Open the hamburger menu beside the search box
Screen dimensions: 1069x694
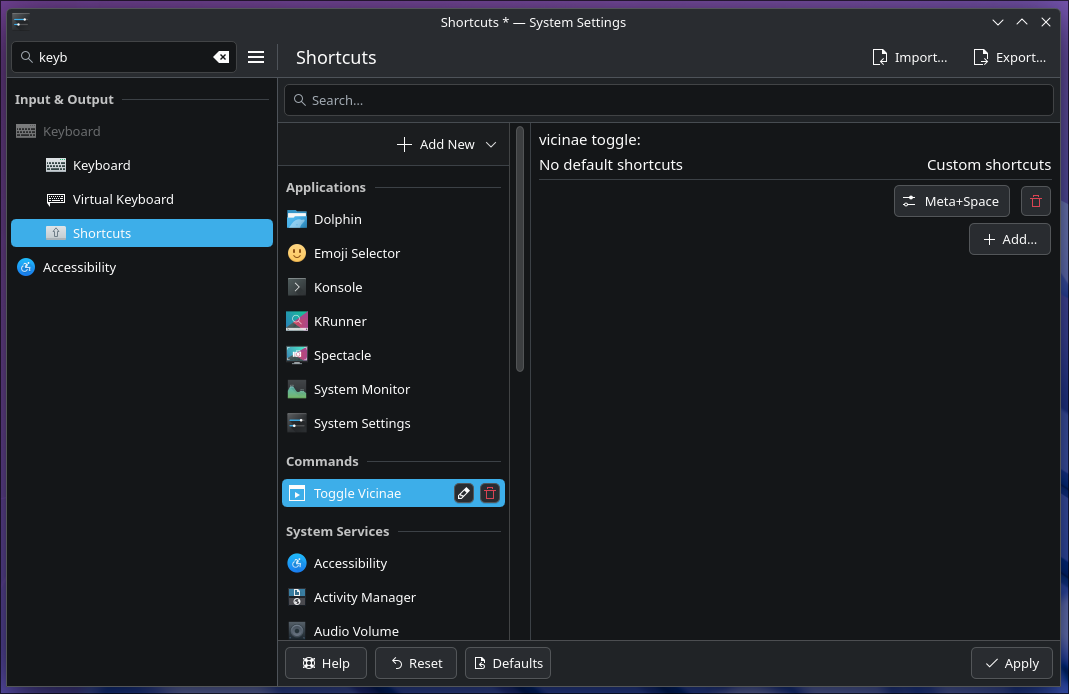256,57
